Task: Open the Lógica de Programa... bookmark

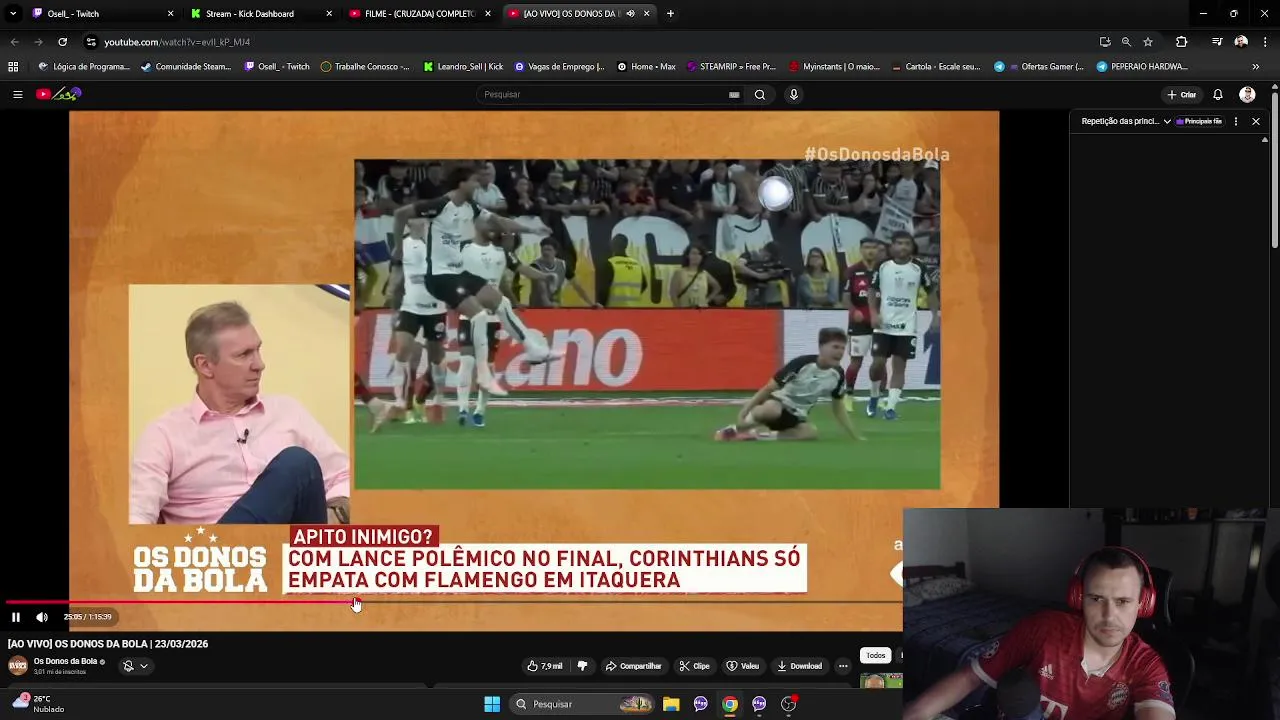Action: click(x=84, y=67)
